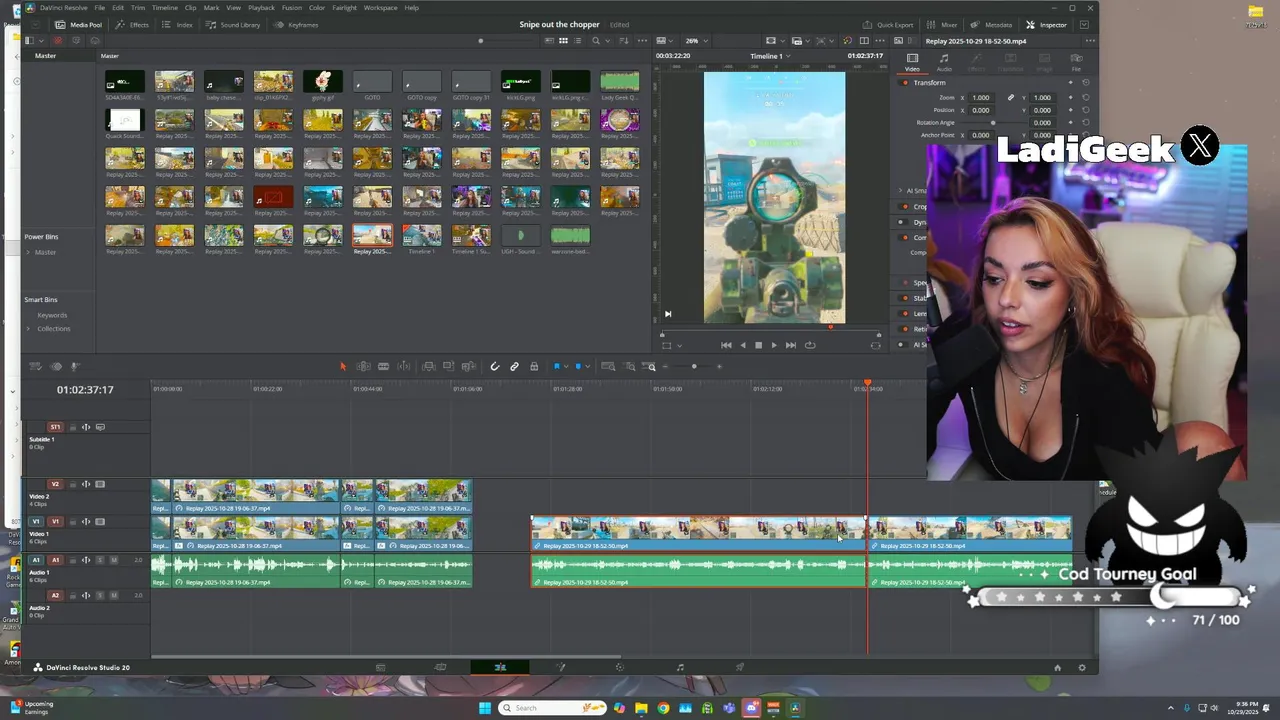Click the Insert Clip edit icon
The height and width of the screenshot is (720, 1280).
(x=428, y=367)
